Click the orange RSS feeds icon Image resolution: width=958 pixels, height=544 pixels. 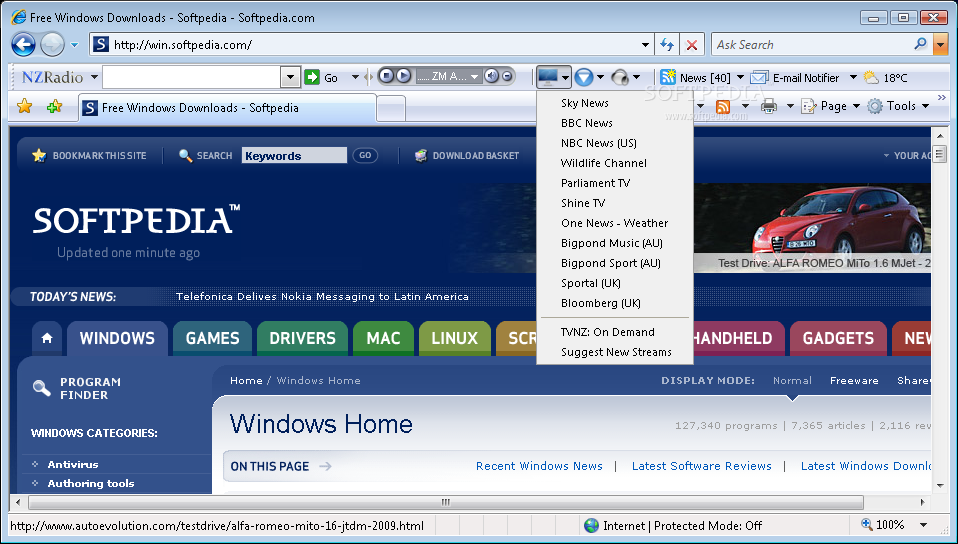723,106
